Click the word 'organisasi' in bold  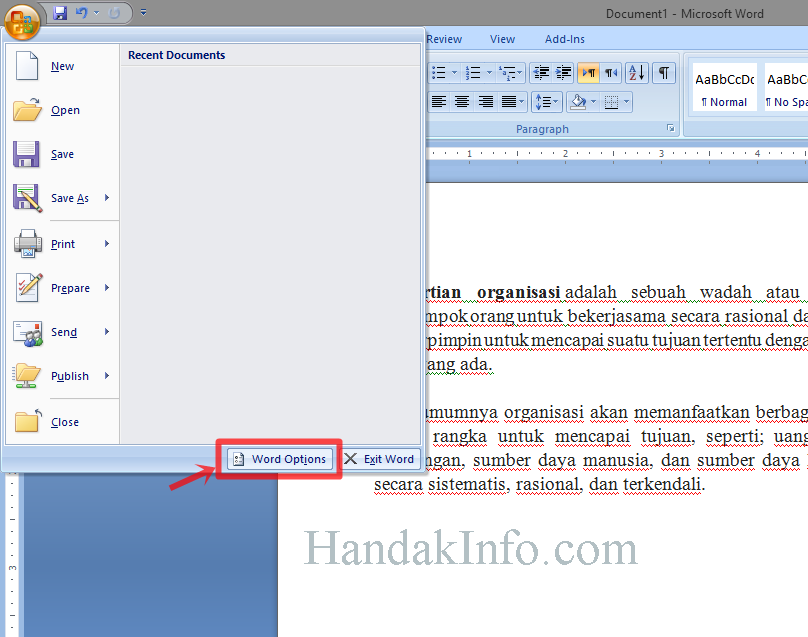(x=518, y=292)
